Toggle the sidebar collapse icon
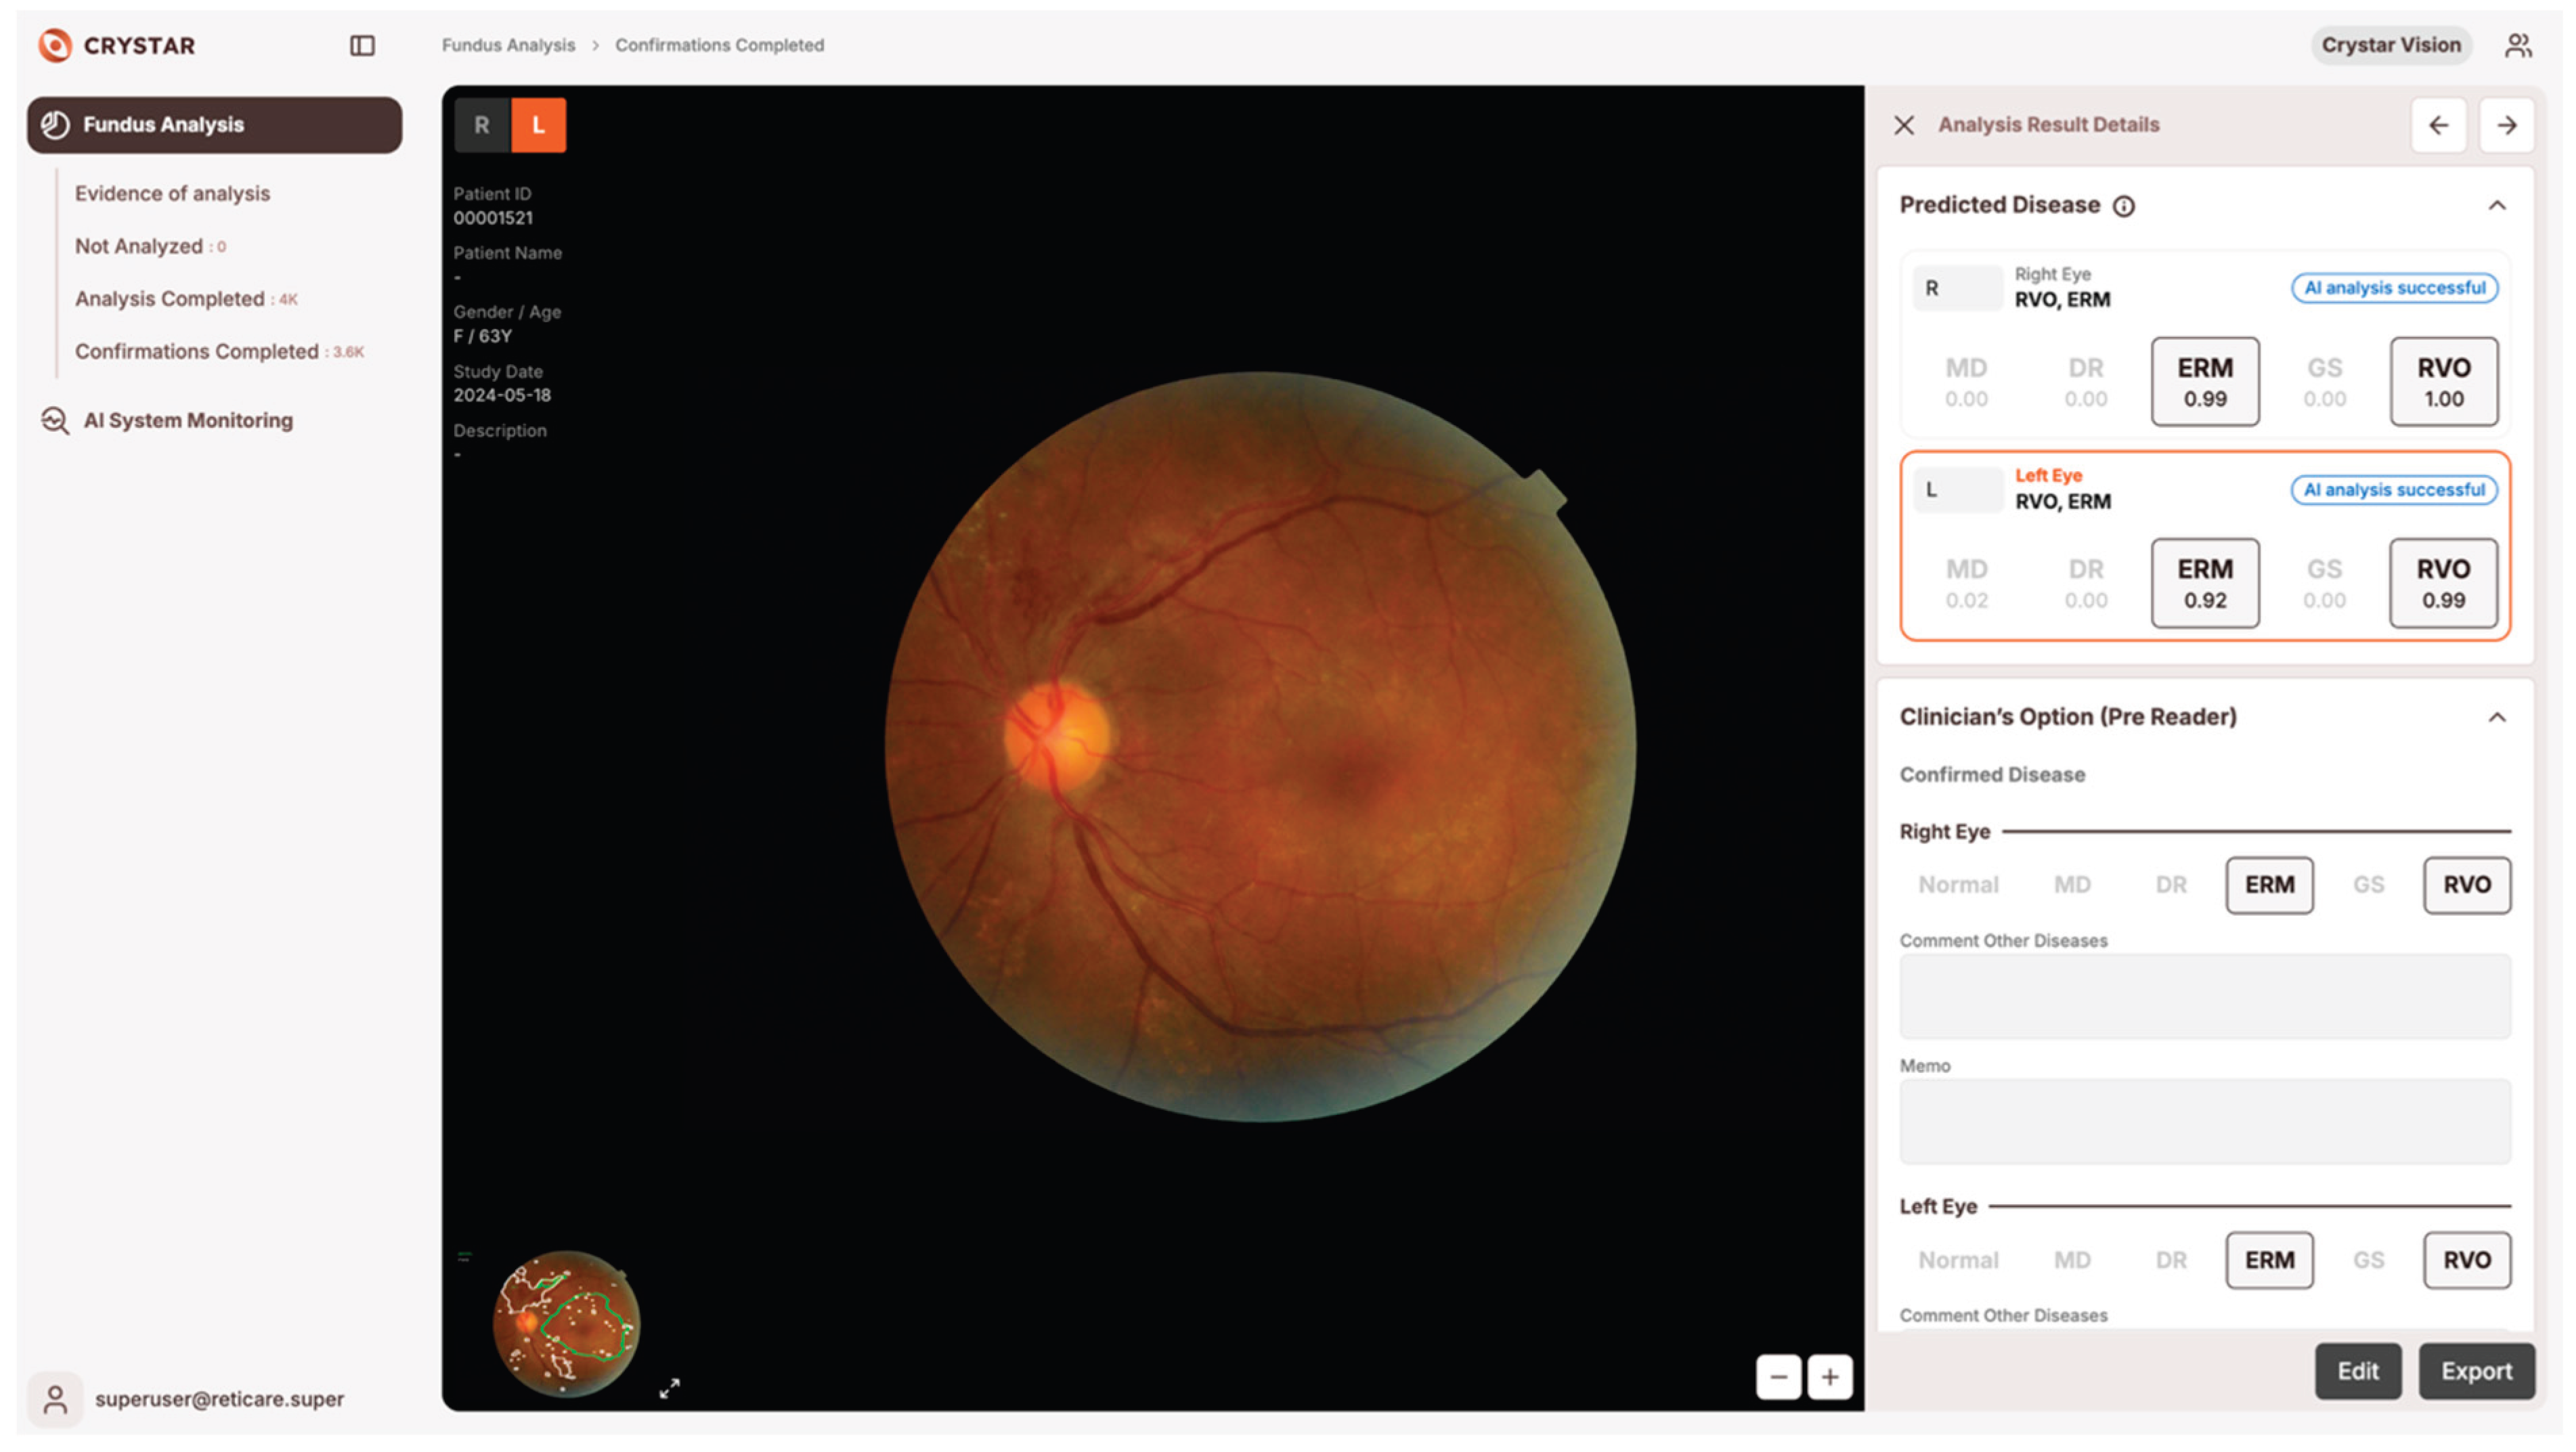2576x1452 pixels. [362, 45]
